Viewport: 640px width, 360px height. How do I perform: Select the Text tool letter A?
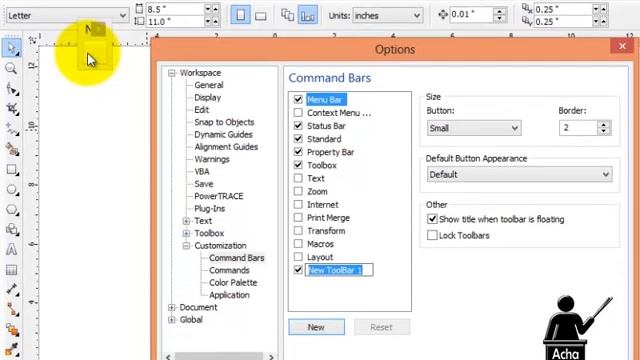click(x=11, y=249)
